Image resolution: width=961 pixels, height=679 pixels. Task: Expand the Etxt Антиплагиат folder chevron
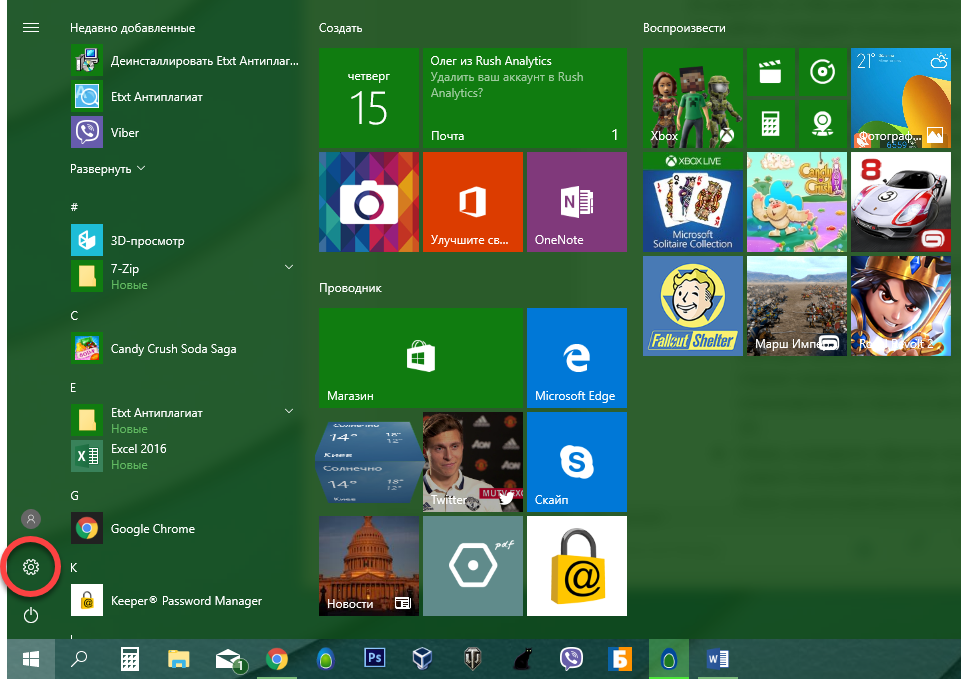(x=289, y=412)
